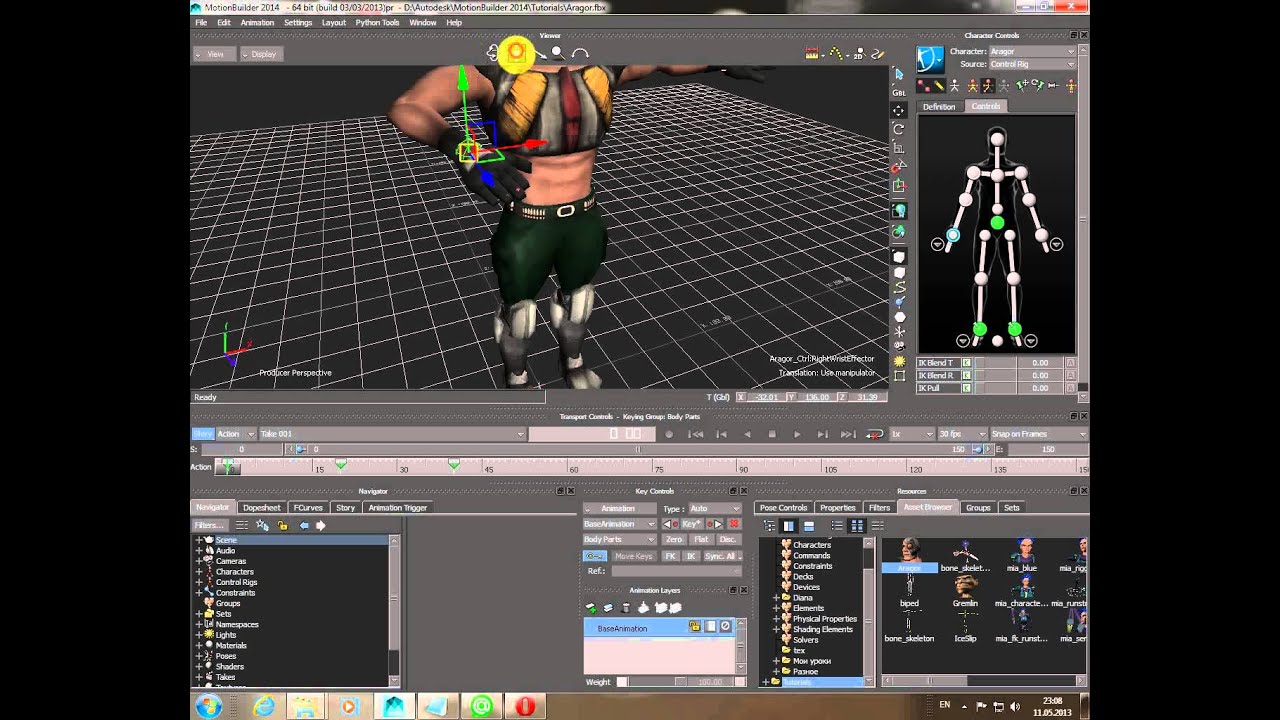
Task: Open the Take 001 dropdown
Action: (x=392, y=434)
